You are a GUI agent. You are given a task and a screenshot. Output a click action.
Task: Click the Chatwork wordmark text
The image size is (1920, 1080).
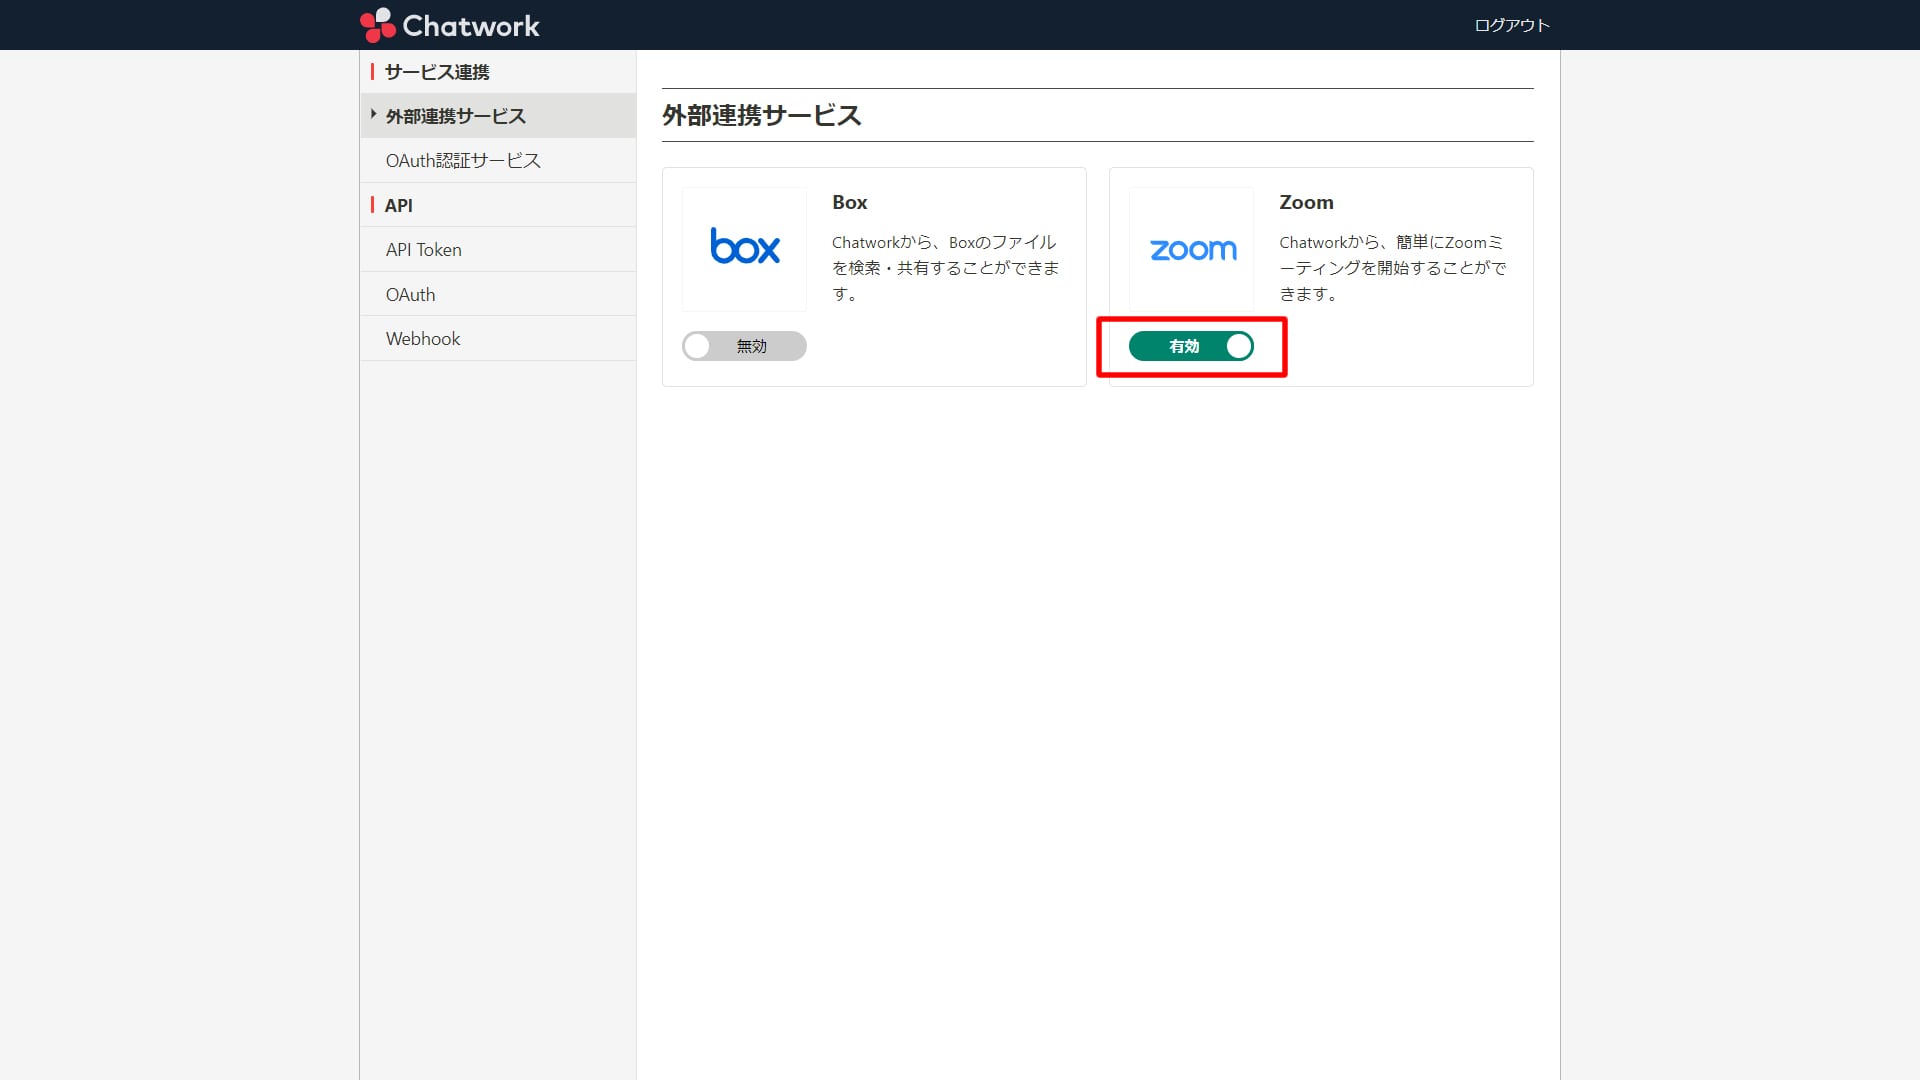click(x=471, y=25)
